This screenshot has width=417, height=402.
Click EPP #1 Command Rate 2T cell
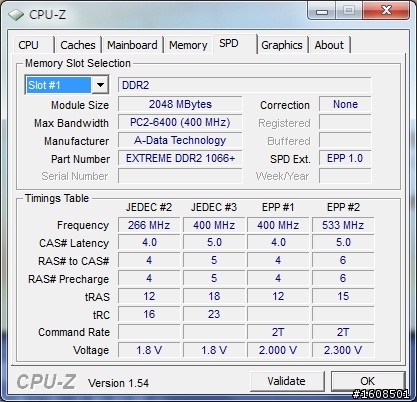tap(278, 332)
